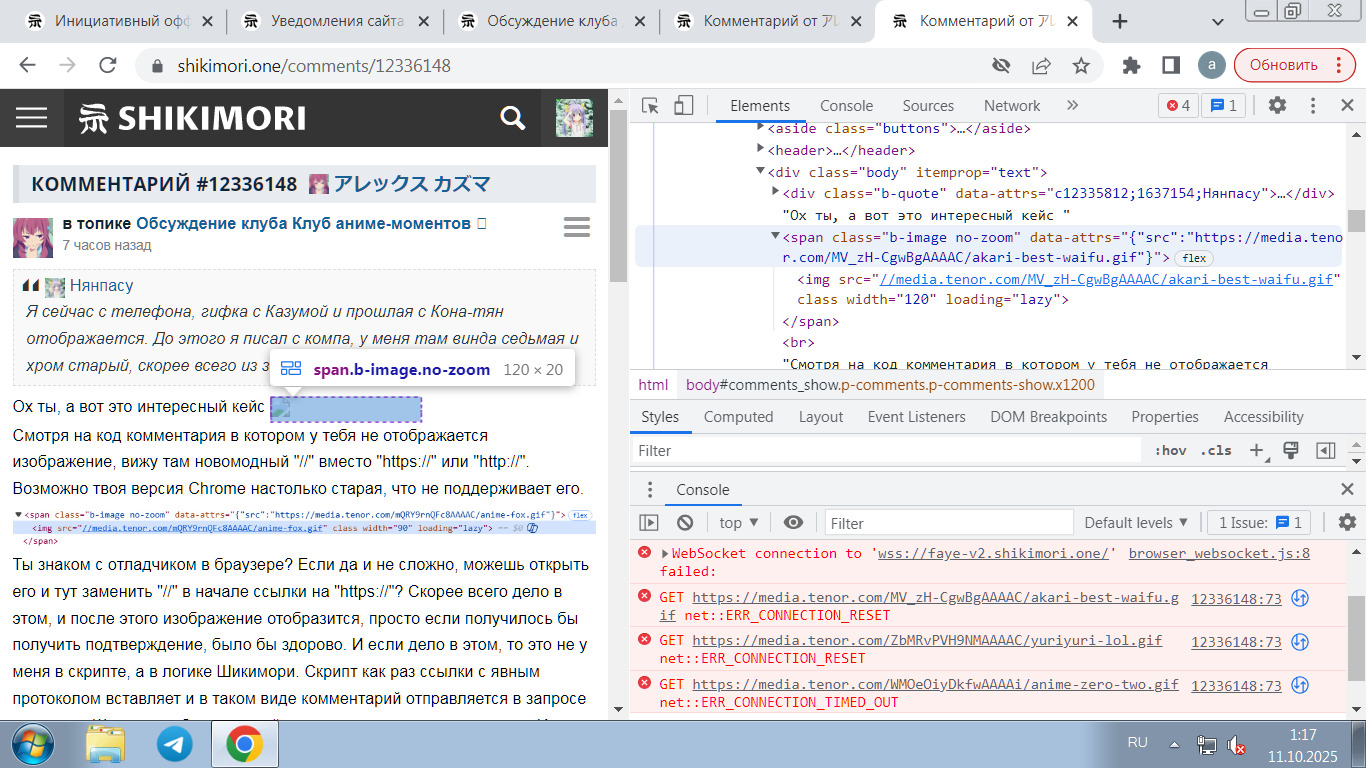Open the Shikimori hamburger main menu

point(32,118)
